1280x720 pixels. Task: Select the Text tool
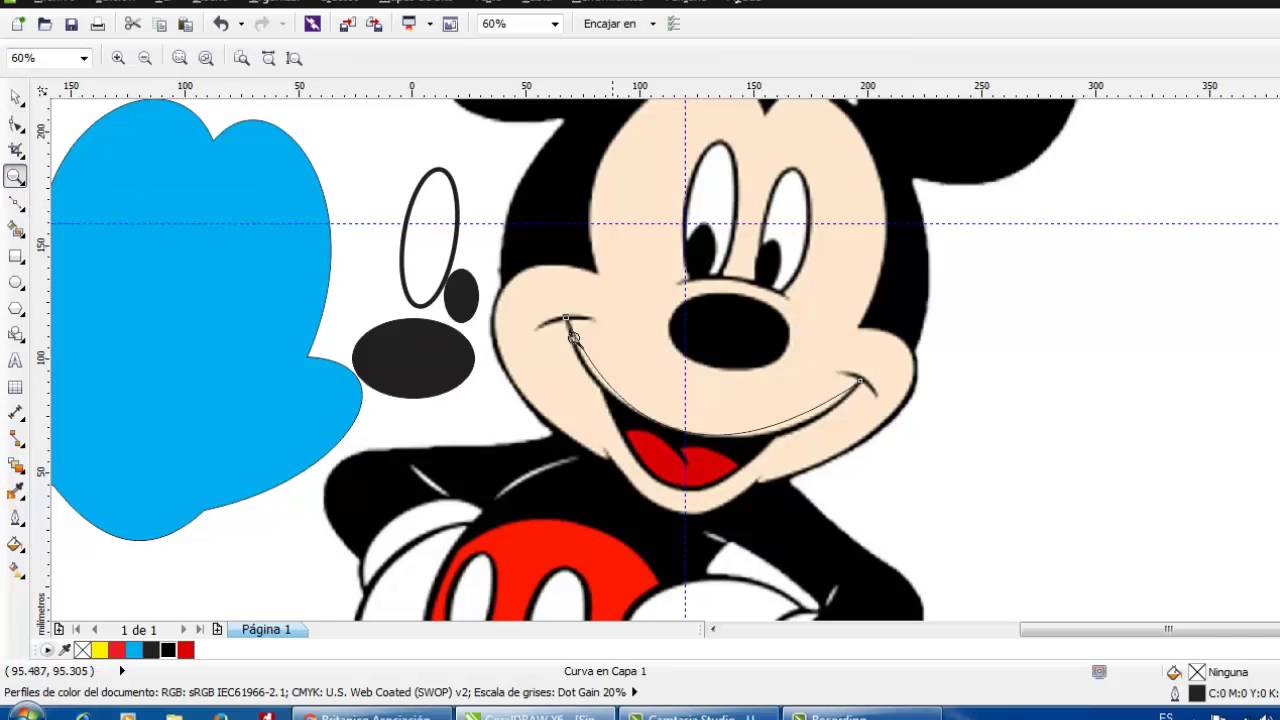pyautogui.click(x=16, y=361)
